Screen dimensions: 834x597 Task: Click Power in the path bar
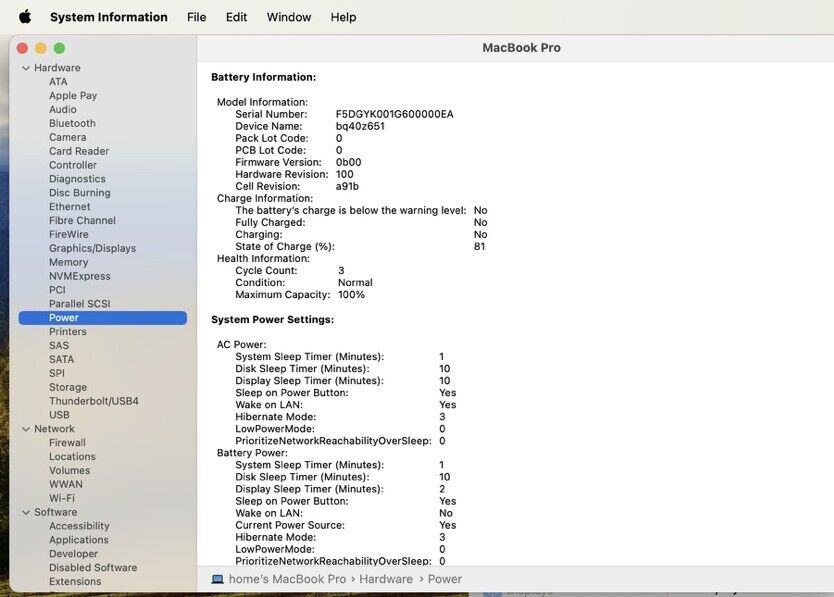[x=445, y=579]
